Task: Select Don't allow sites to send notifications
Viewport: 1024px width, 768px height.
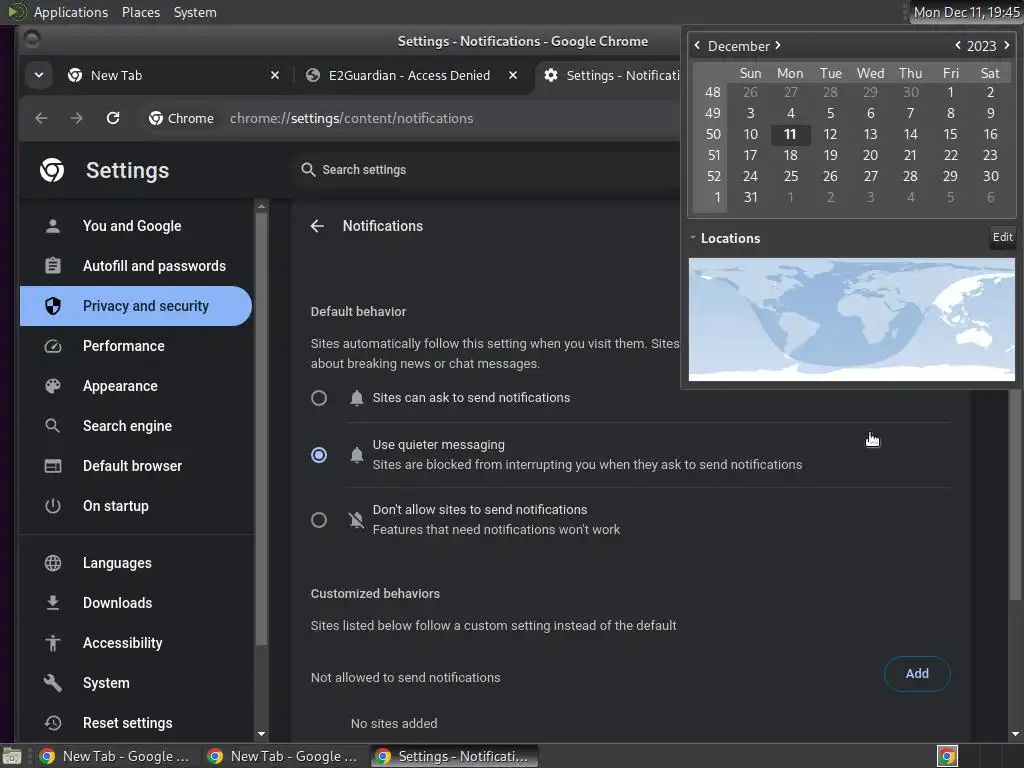Action: pyautogui.click(x=319, y=520)
